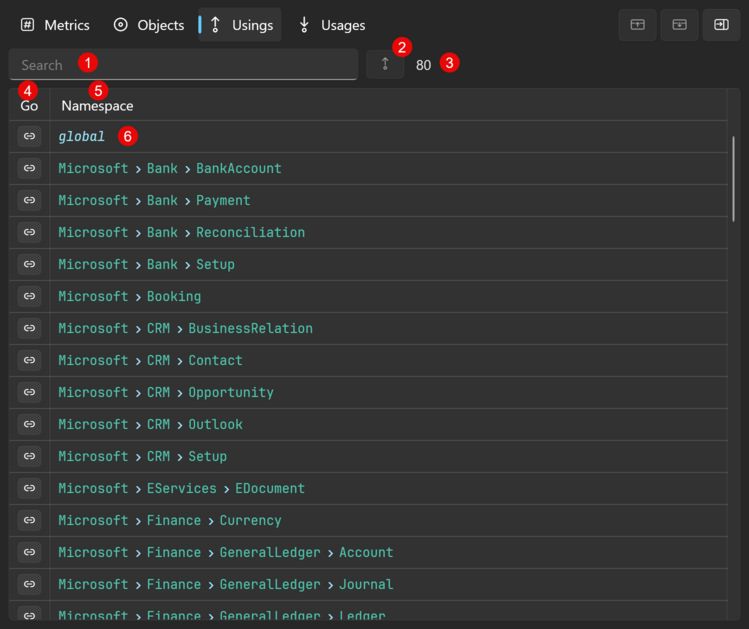Click the link icon for Microsoft CRM Outlook
This screenshot has width=749, height=629.
pos(29,424)
